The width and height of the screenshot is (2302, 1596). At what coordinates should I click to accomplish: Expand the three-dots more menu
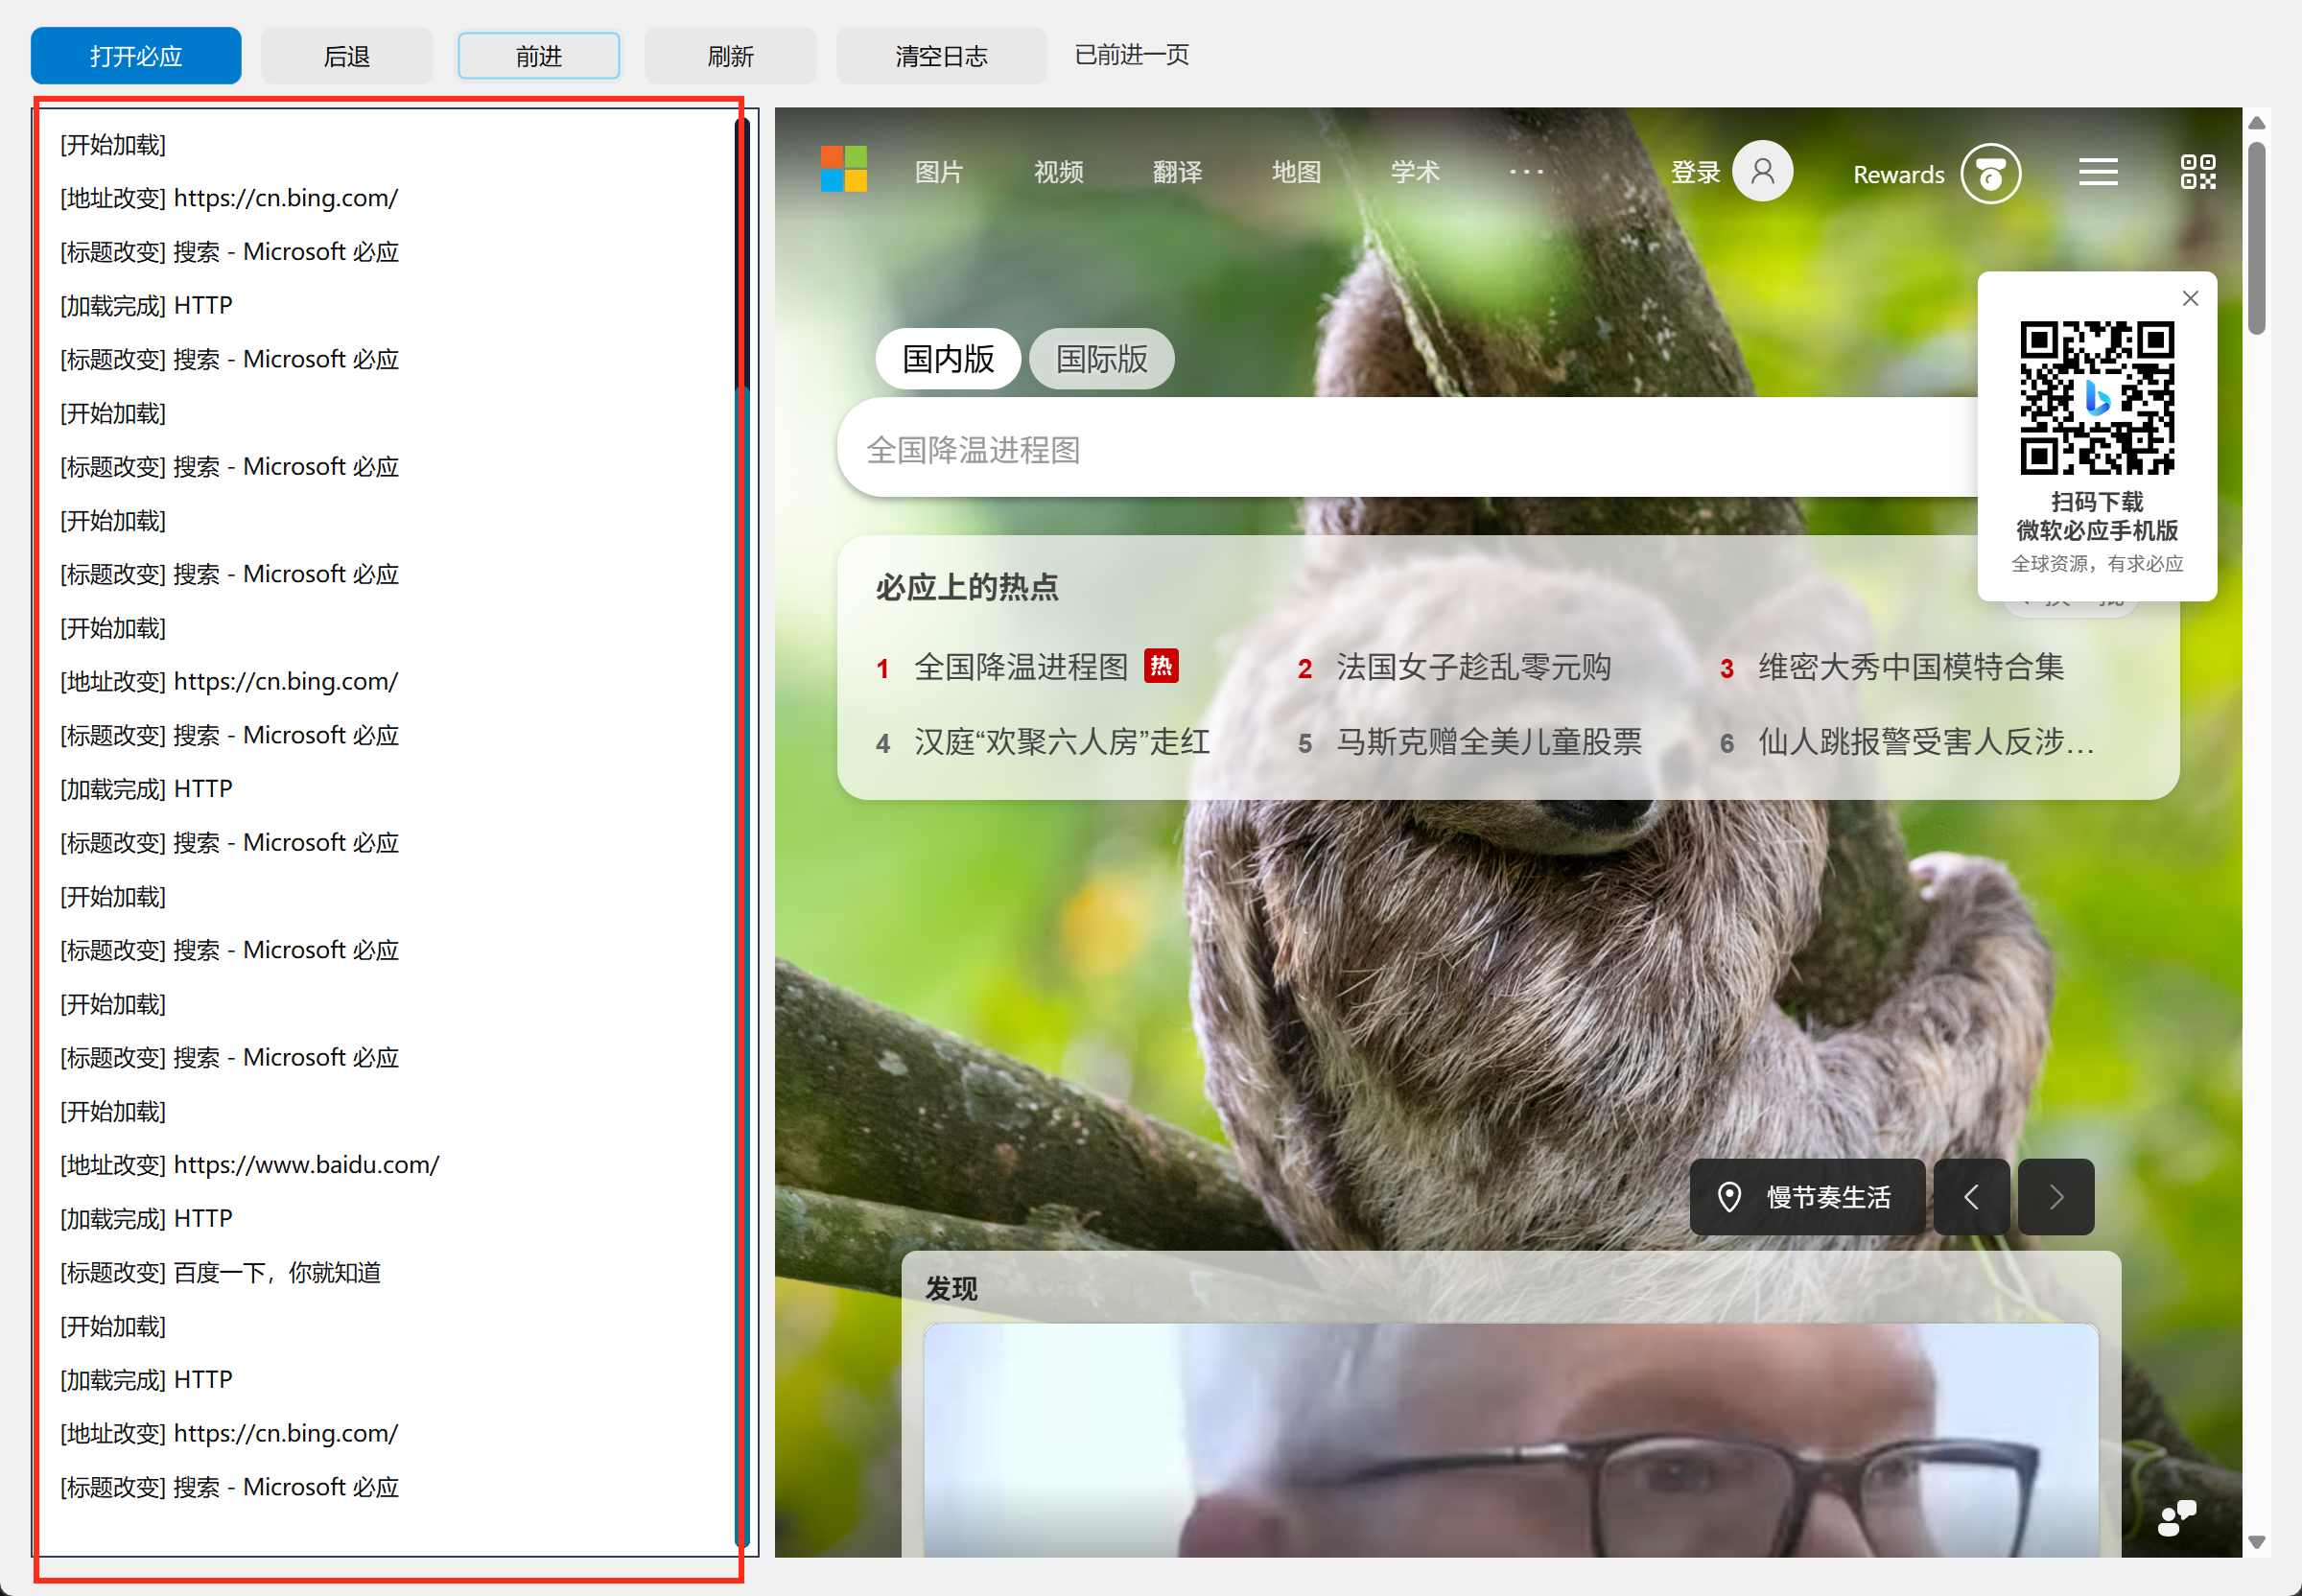click(1525, 172)
